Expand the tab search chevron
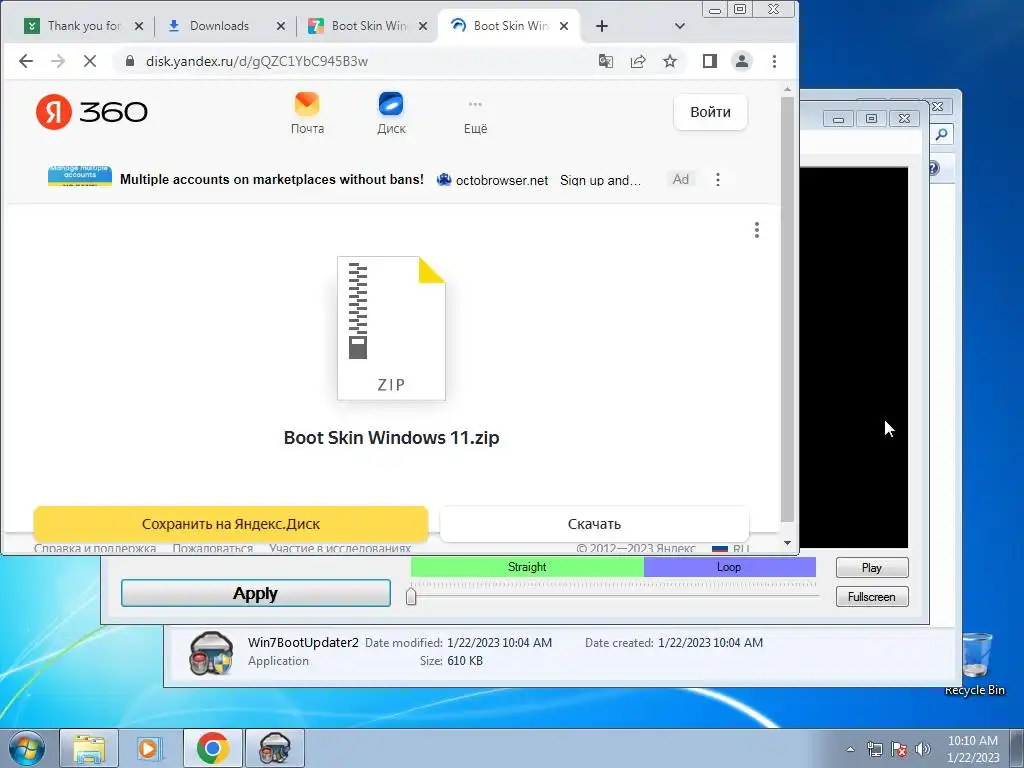Screen dimensions: 1024x768 (x=680, y=26)
